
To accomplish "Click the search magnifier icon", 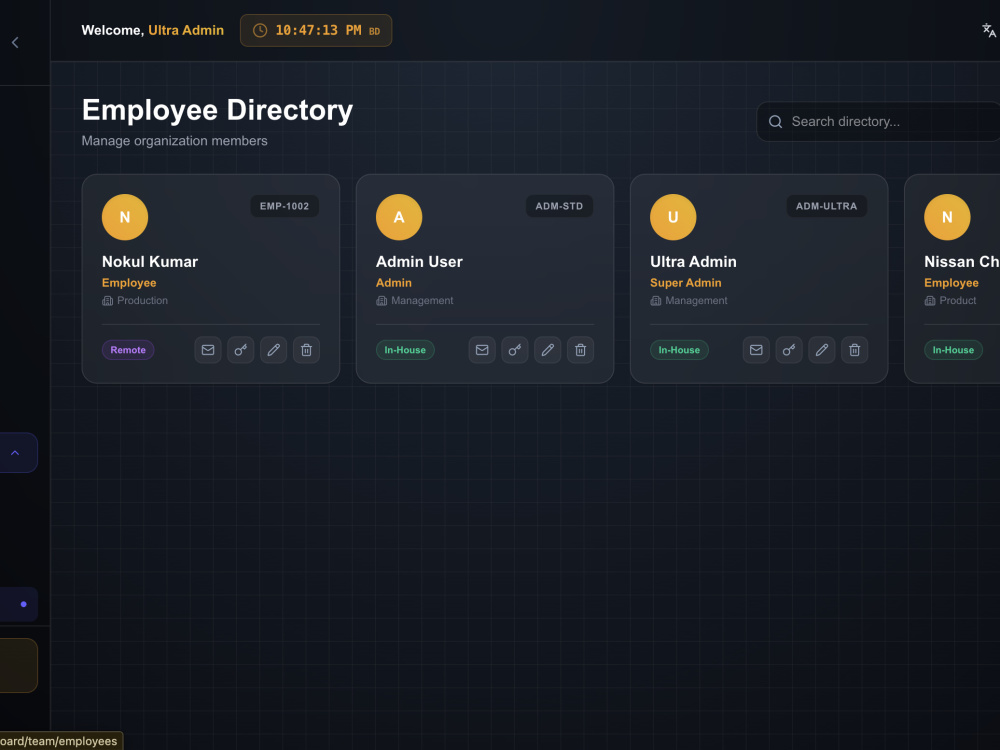I will [776, 122].
